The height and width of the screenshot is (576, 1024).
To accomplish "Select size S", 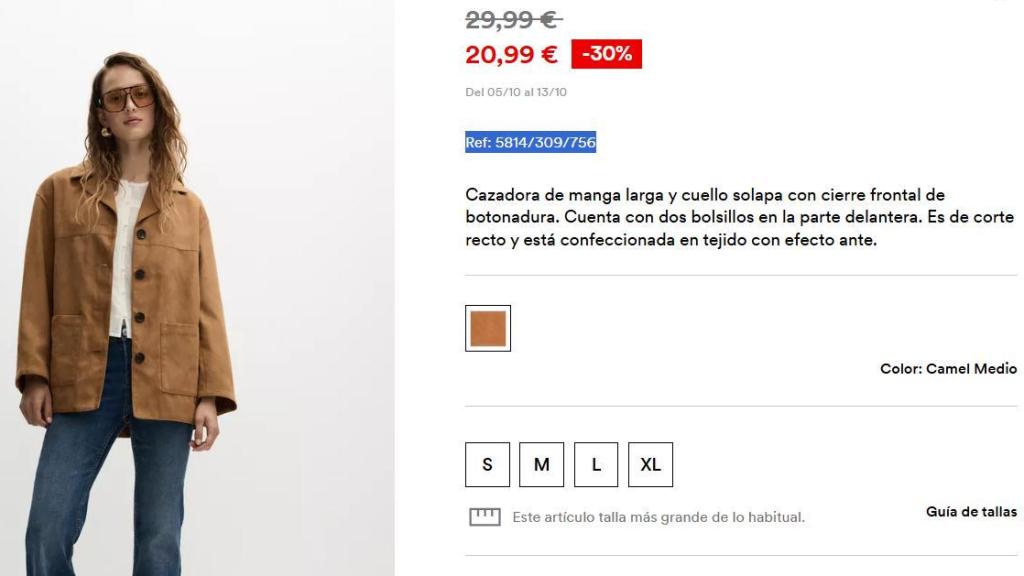I will tap(487, 464).
